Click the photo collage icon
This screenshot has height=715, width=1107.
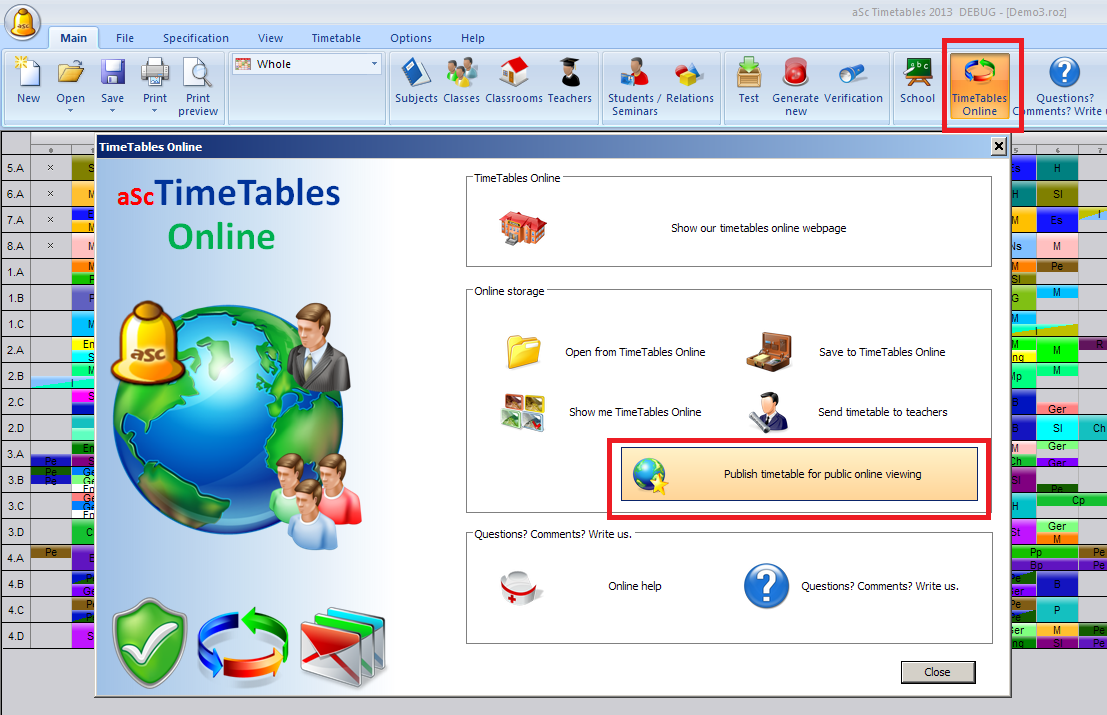point(523,412)
